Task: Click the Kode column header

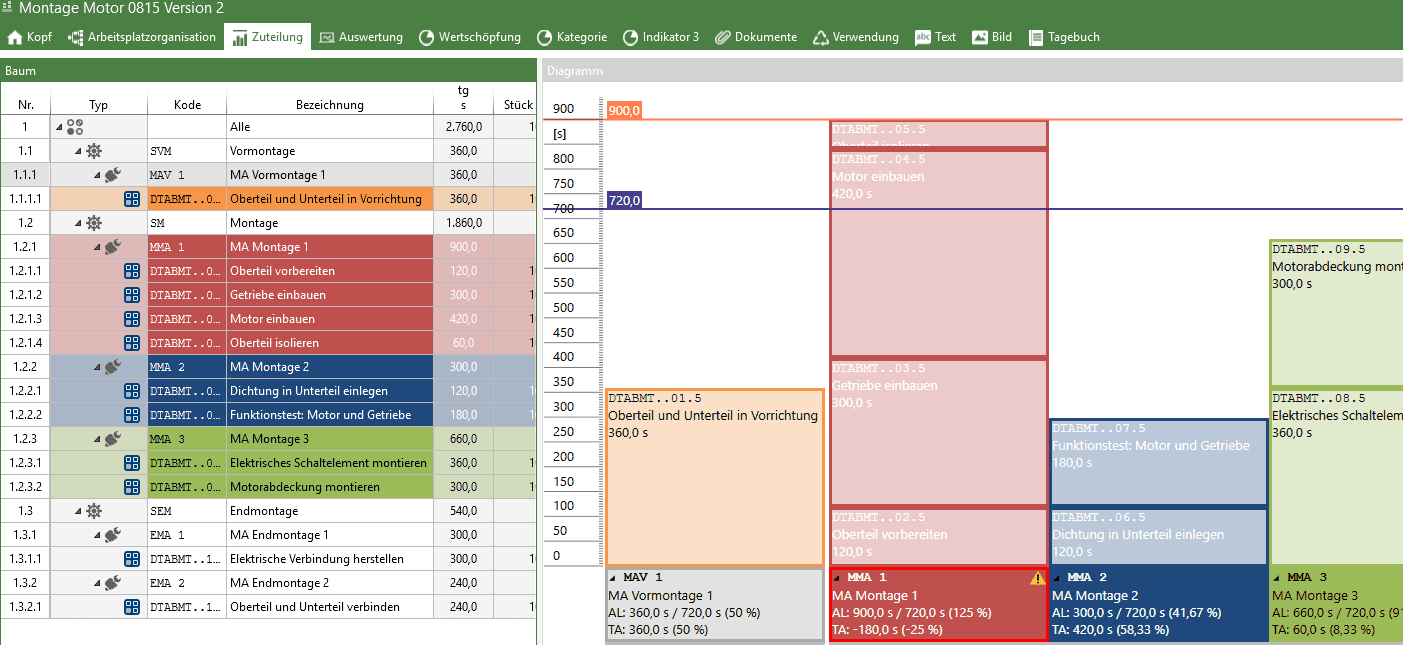Action: [x=187, y=104]
